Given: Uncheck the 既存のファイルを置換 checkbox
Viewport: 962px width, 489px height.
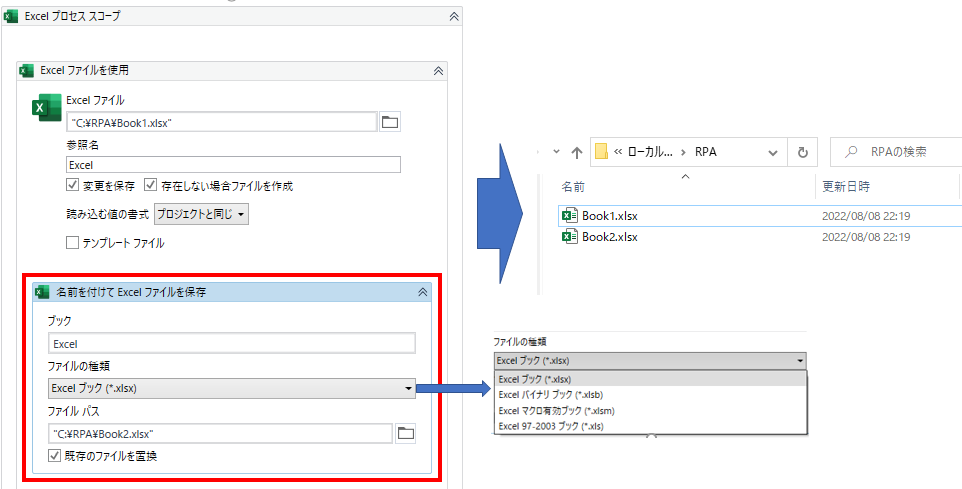Looking at the screenshot, I should [x=55, y=456].
